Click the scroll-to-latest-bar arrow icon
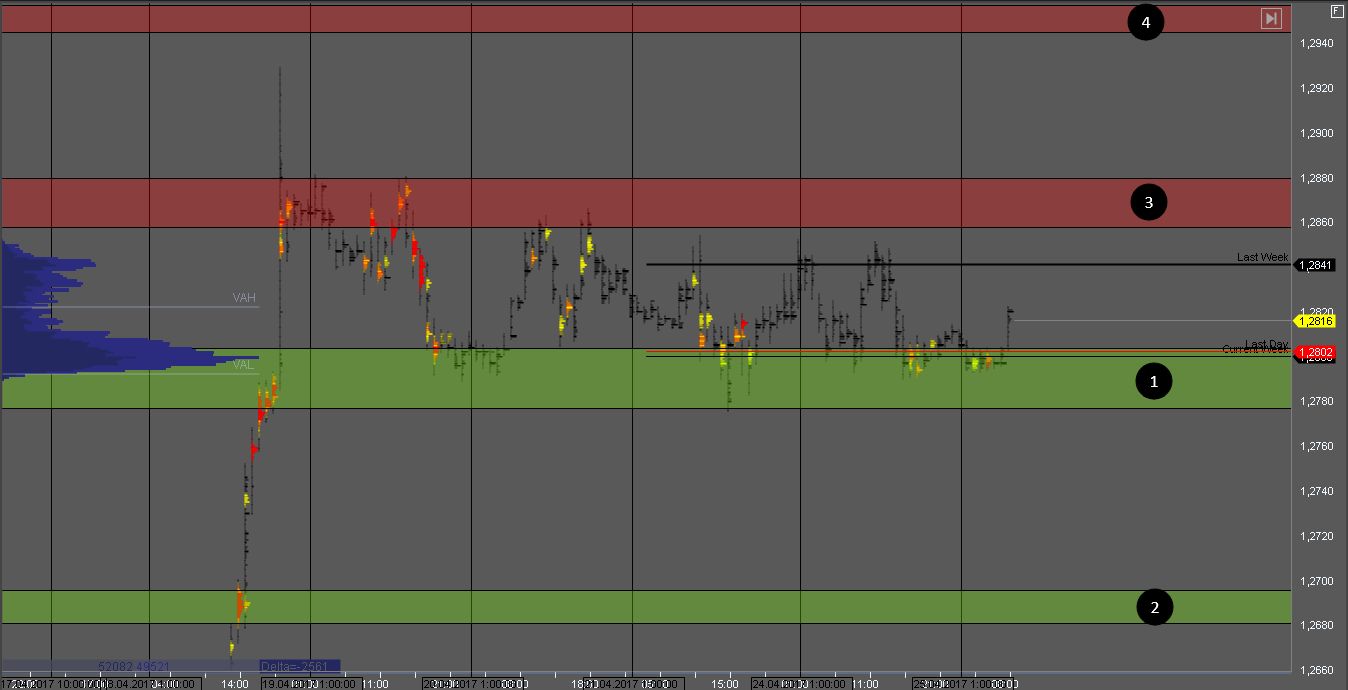This screenshot has width=1348, height=690. [1271, 18]
